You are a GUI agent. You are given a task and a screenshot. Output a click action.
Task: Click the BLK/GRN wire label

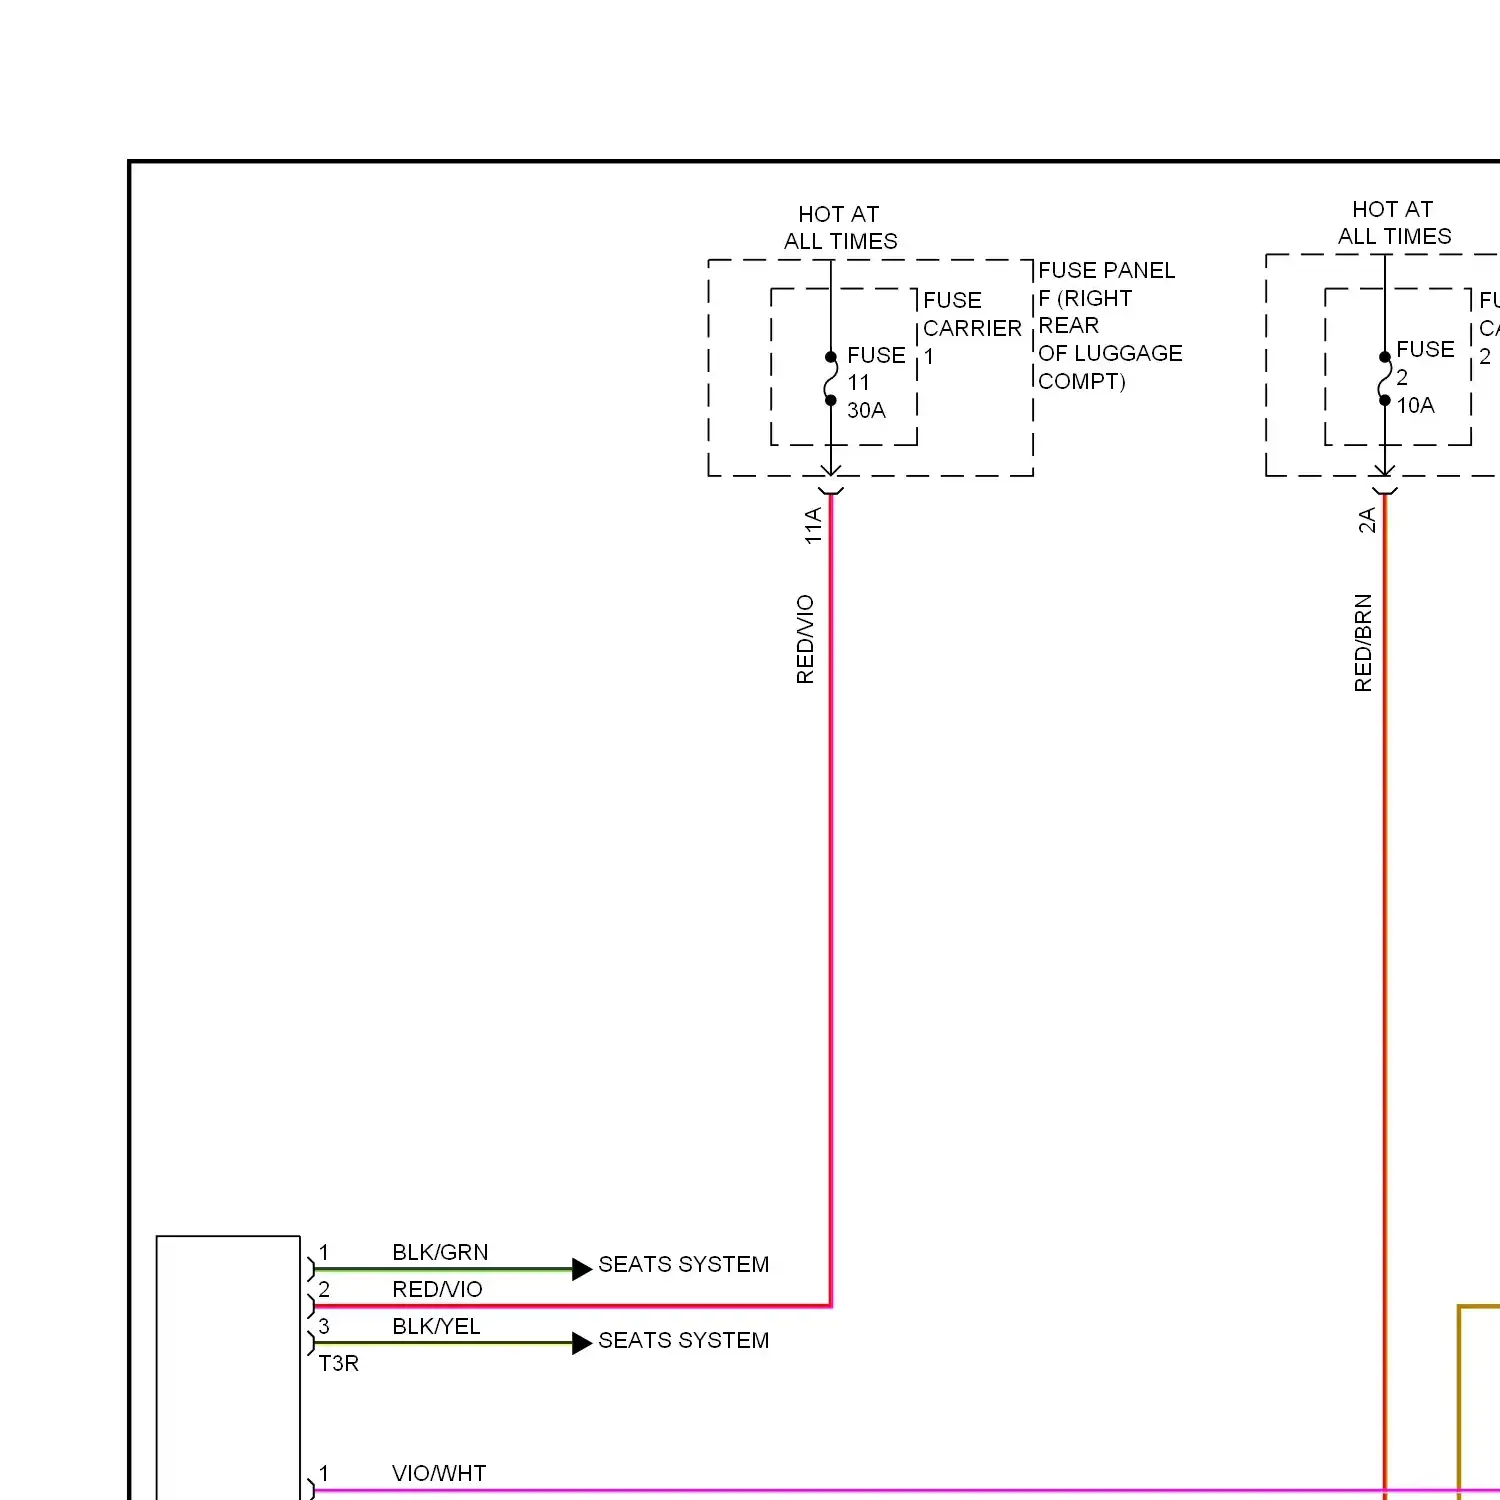tap(440, 1252)
